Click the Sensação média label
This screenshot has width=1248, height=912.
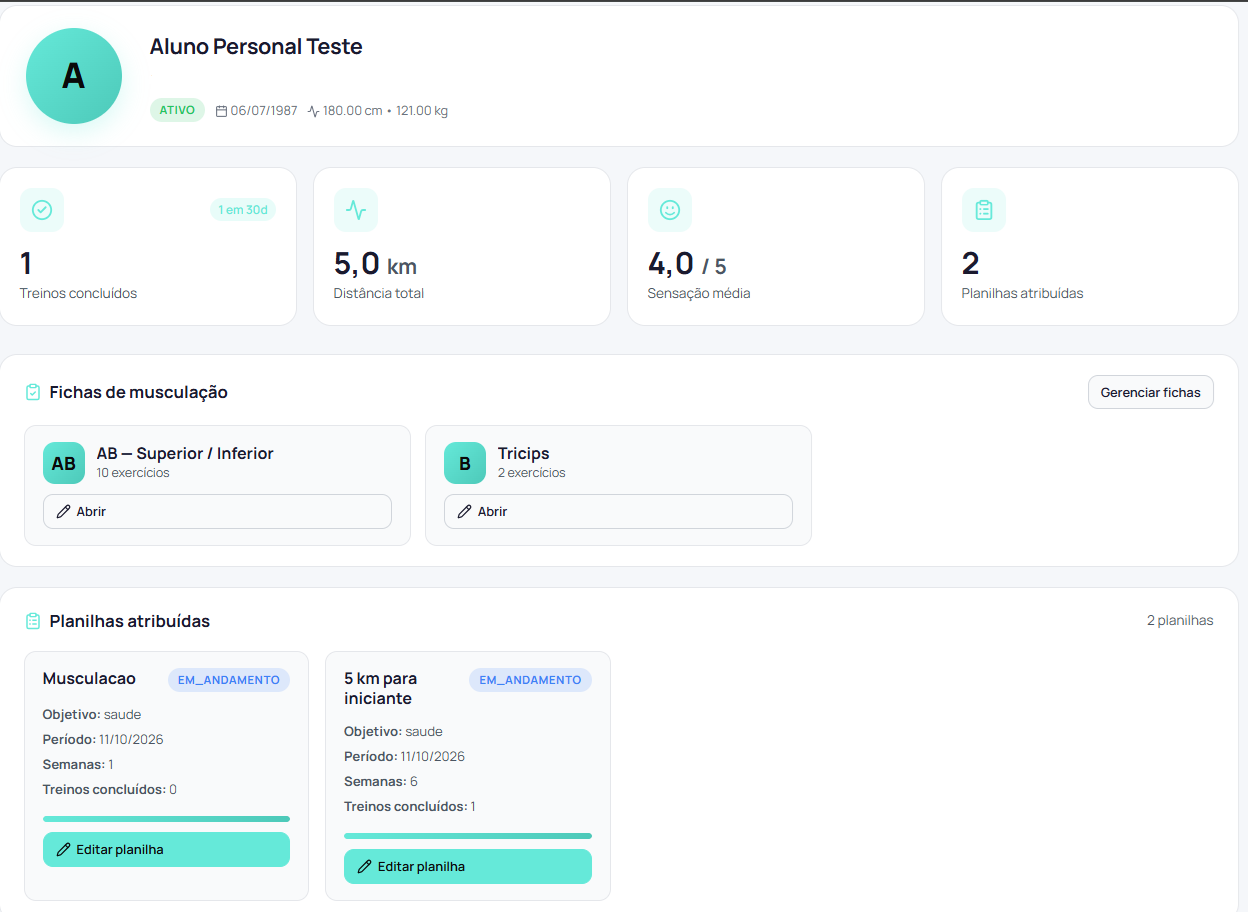(699, 294)
